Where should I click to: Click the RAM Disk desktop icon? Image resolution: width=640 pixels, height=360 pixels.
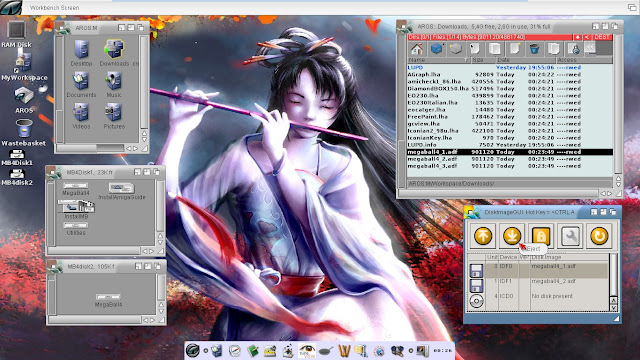point(16,34)
